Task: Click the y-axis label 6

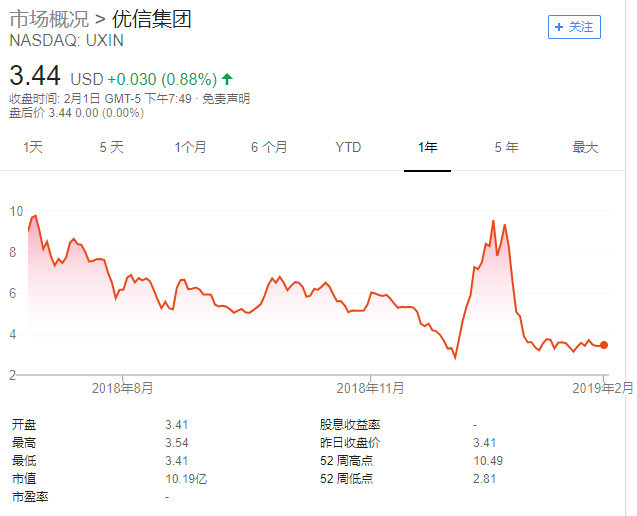Action: [x=13, y=293]
